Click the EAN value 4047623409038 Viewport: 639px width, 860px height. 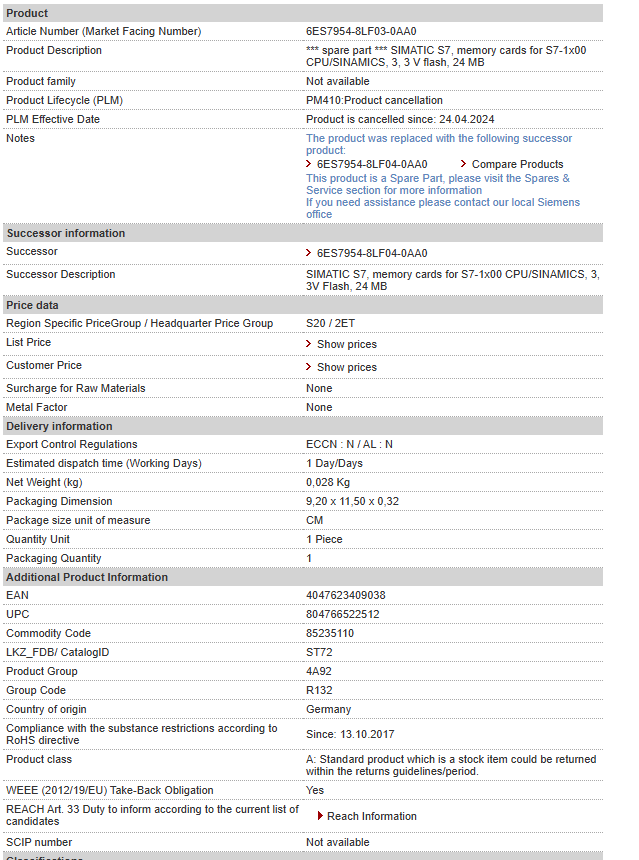[345, 595]
